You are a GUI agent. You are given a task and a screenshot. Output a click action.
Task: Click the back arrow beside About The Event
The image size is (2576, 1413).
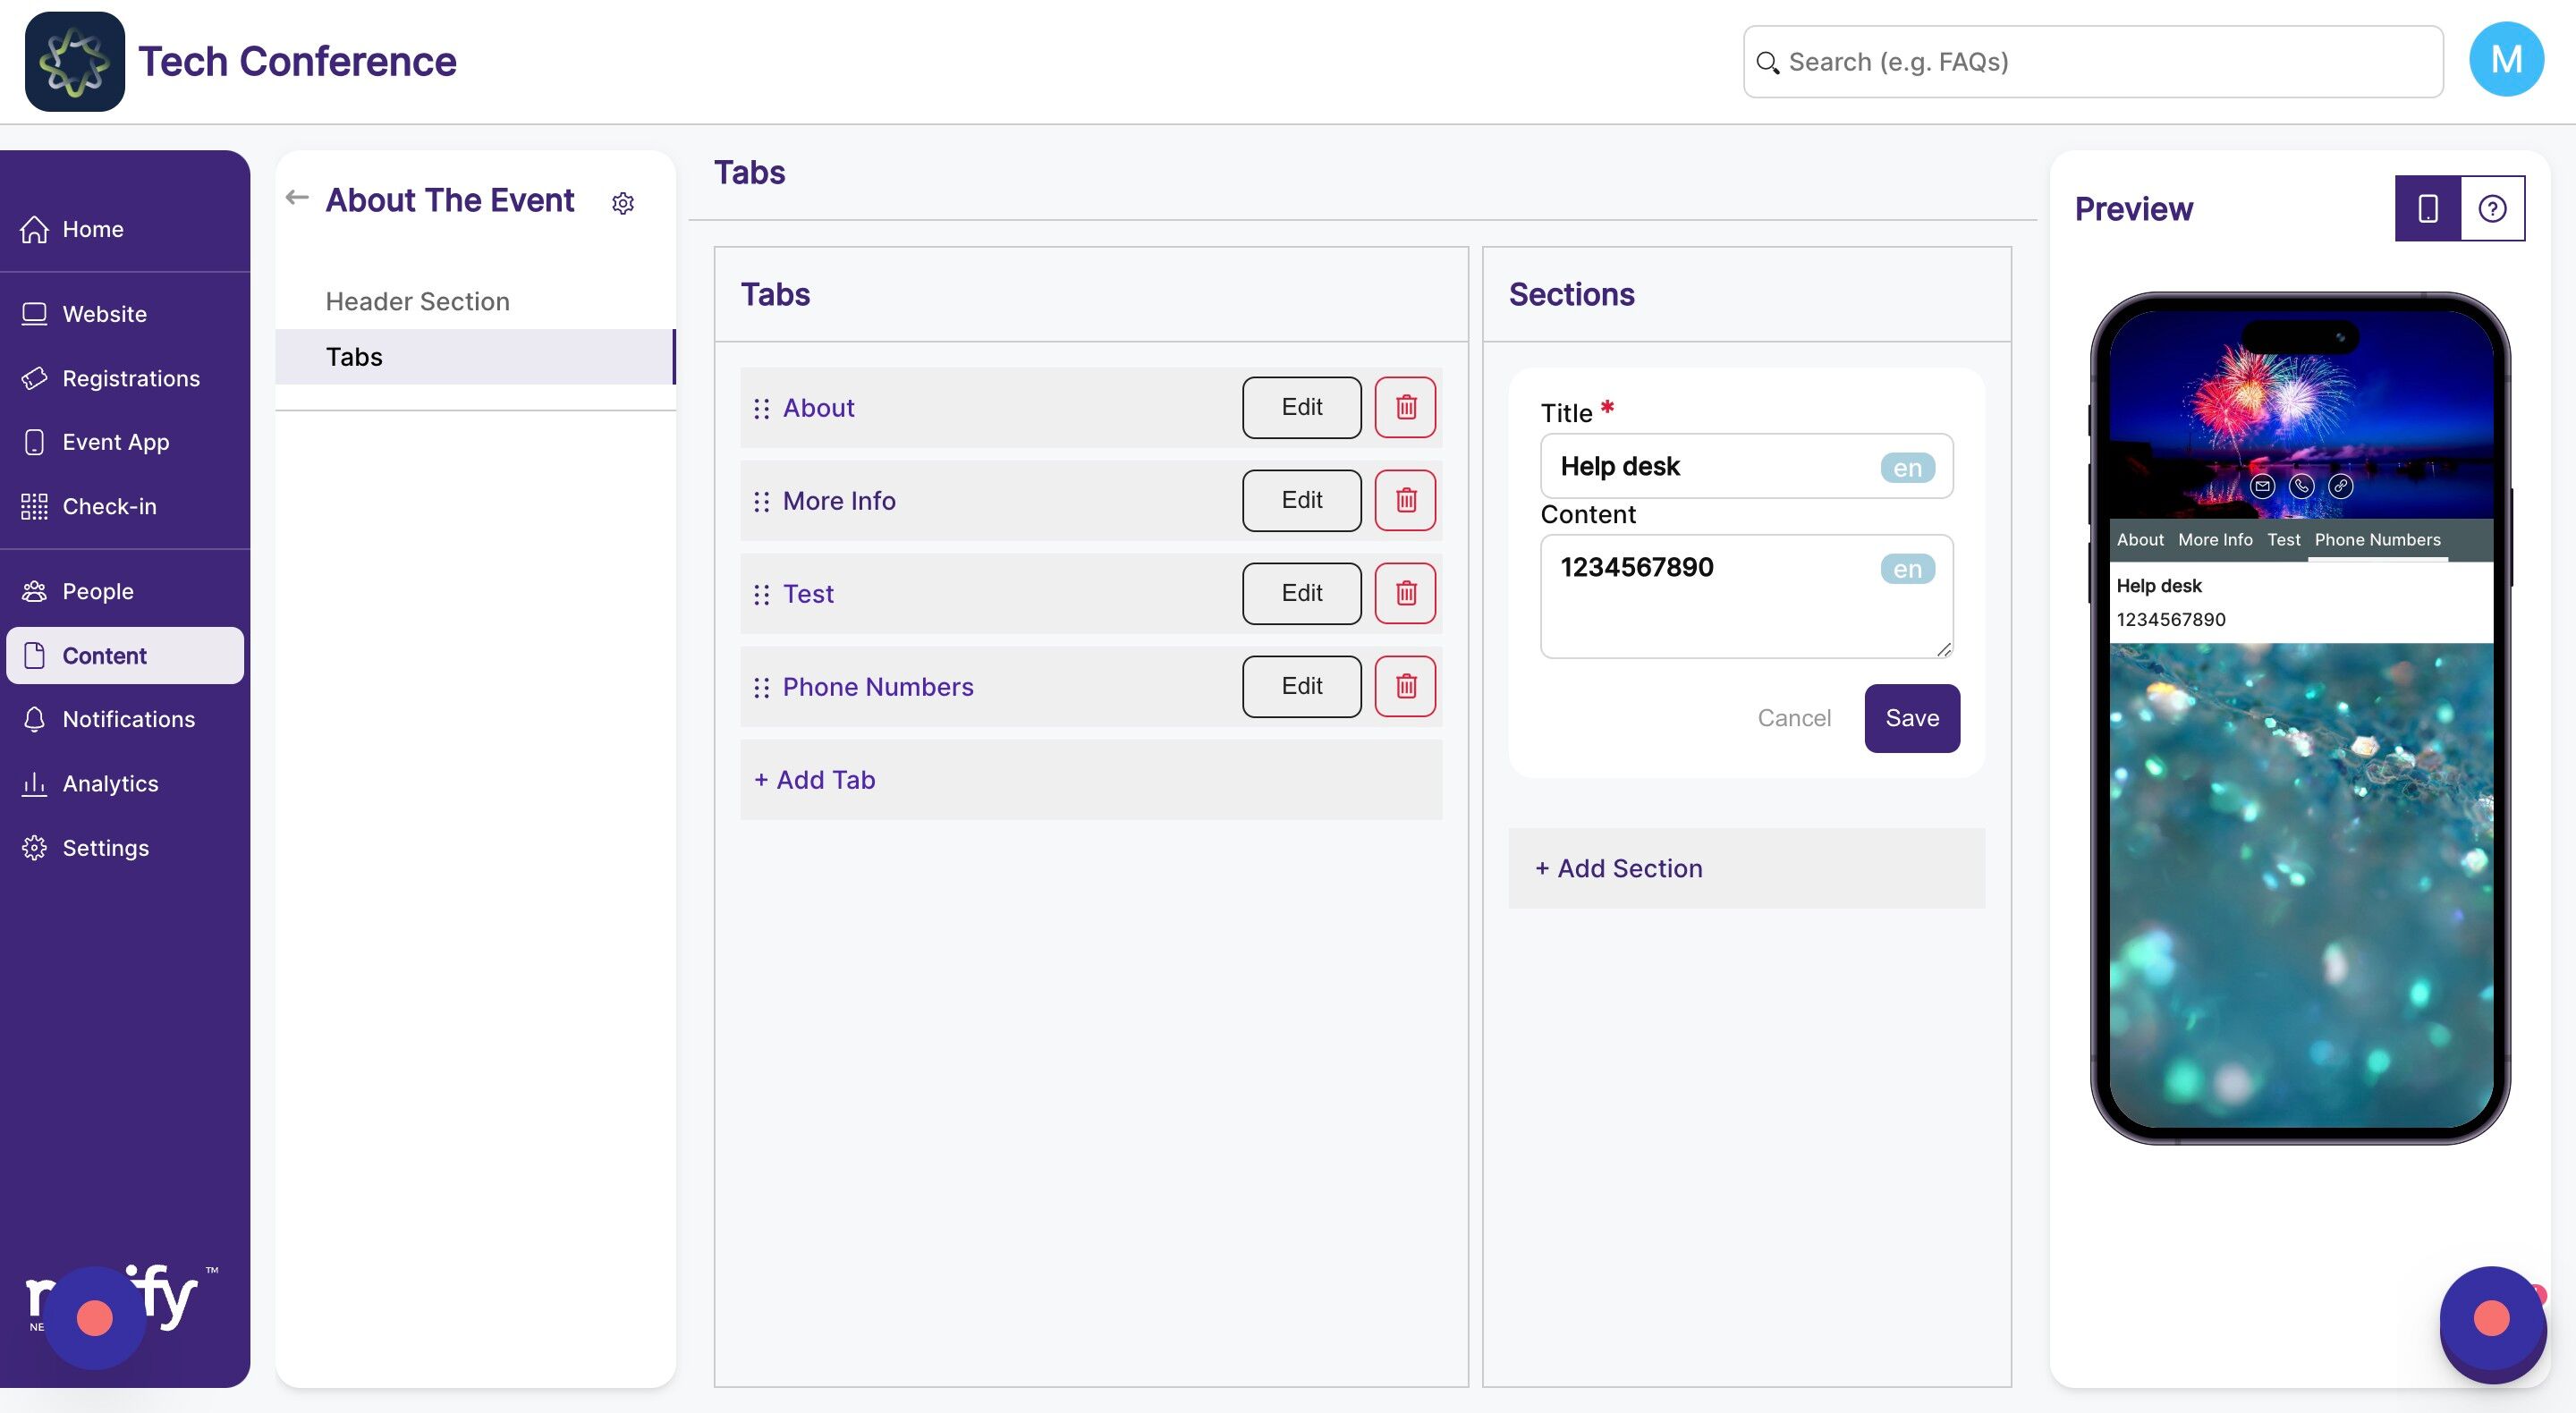(x=297, y=198)
